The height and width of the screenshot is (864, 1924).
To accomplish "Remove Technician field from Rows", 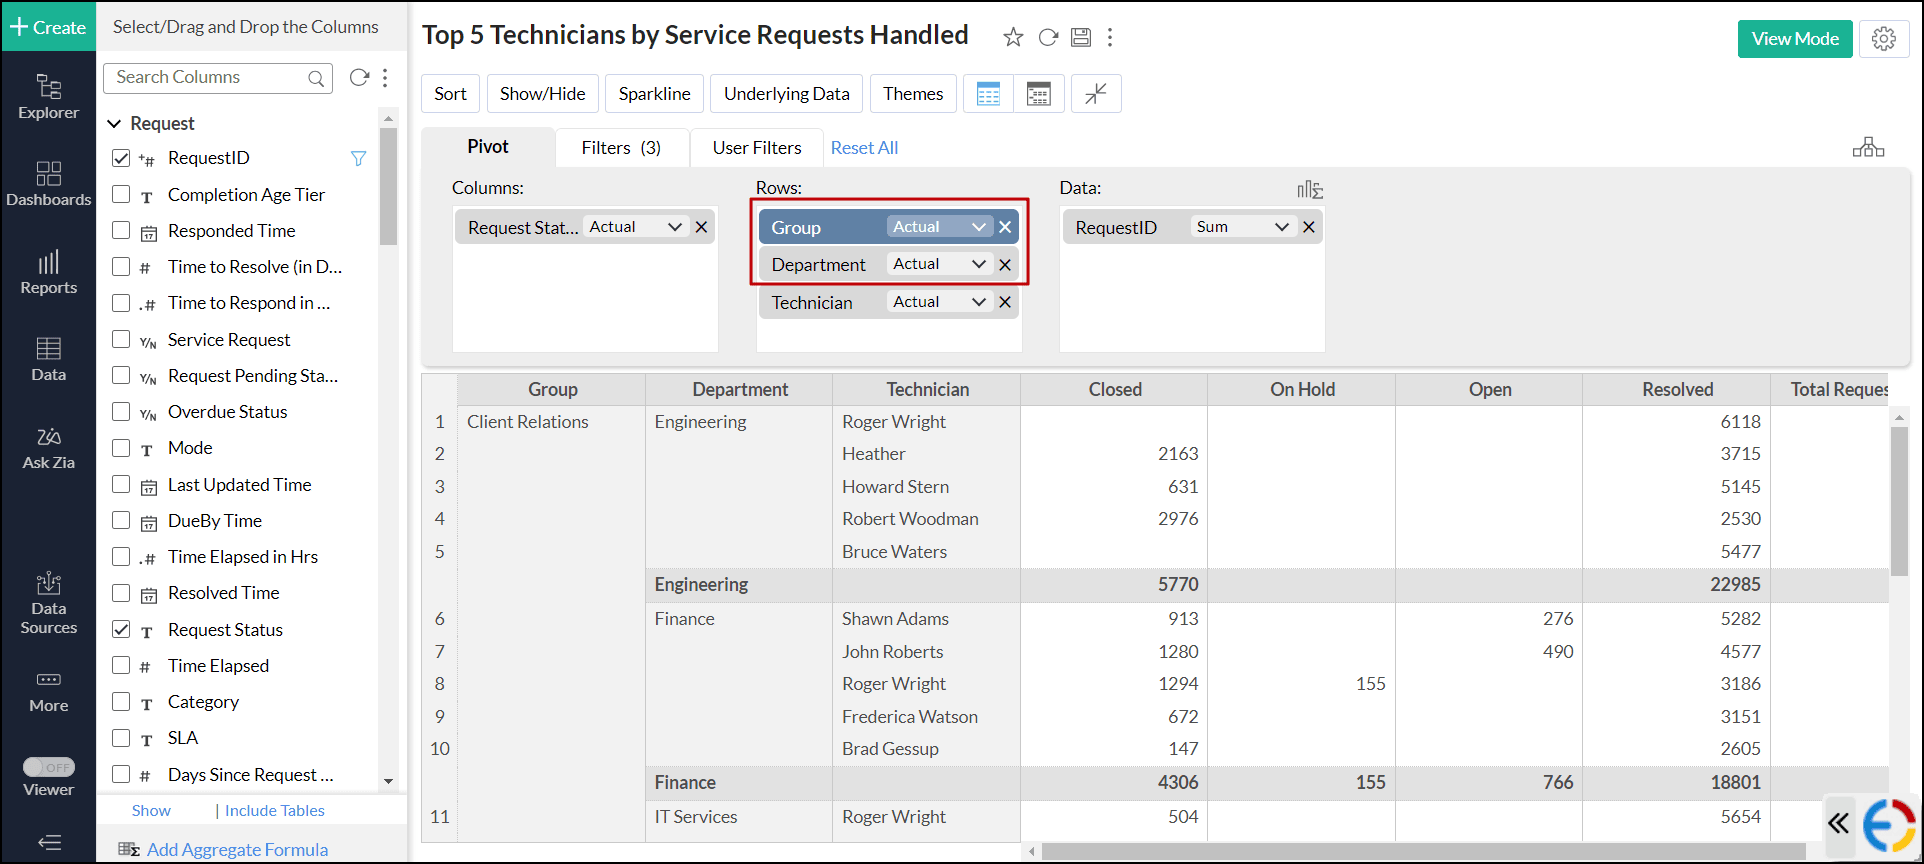I will [1005, 302].
